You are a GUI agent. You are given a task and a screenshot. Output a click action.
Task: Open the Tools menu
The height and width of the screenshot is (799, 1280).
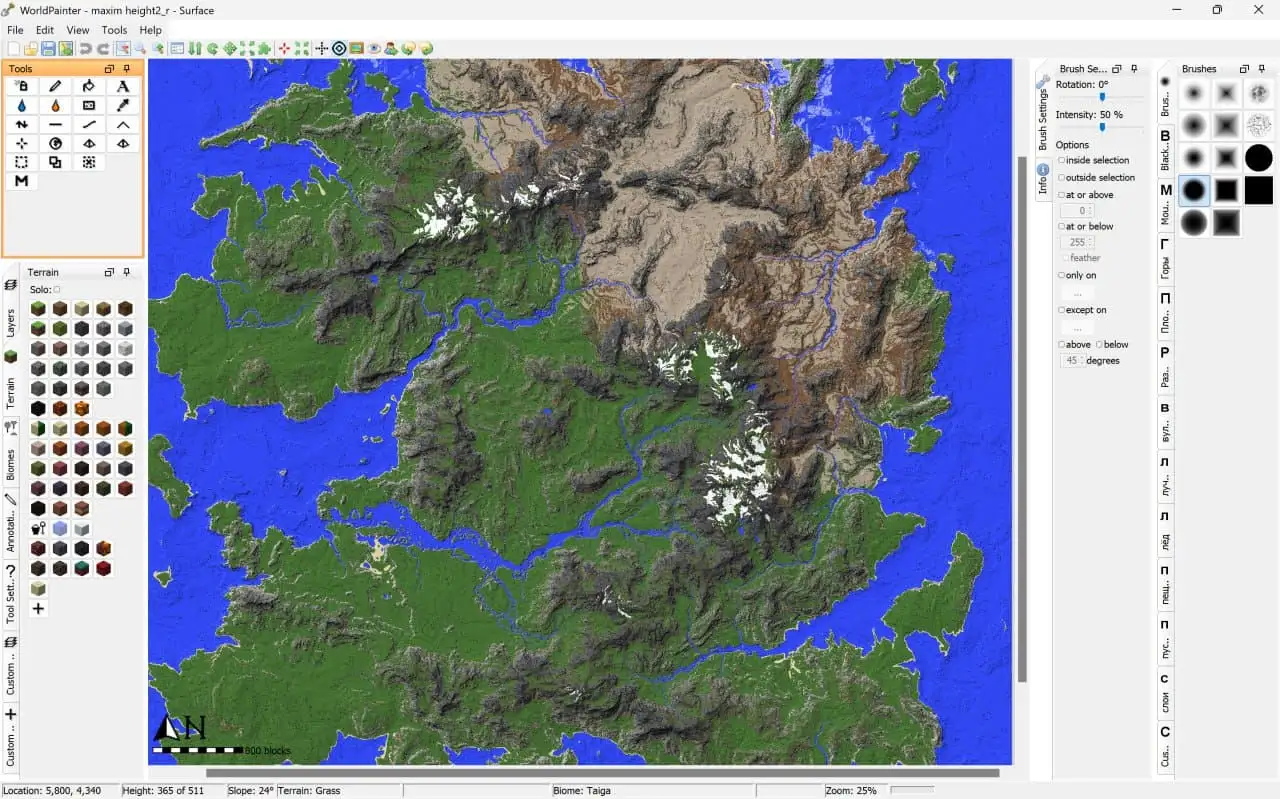114,30
